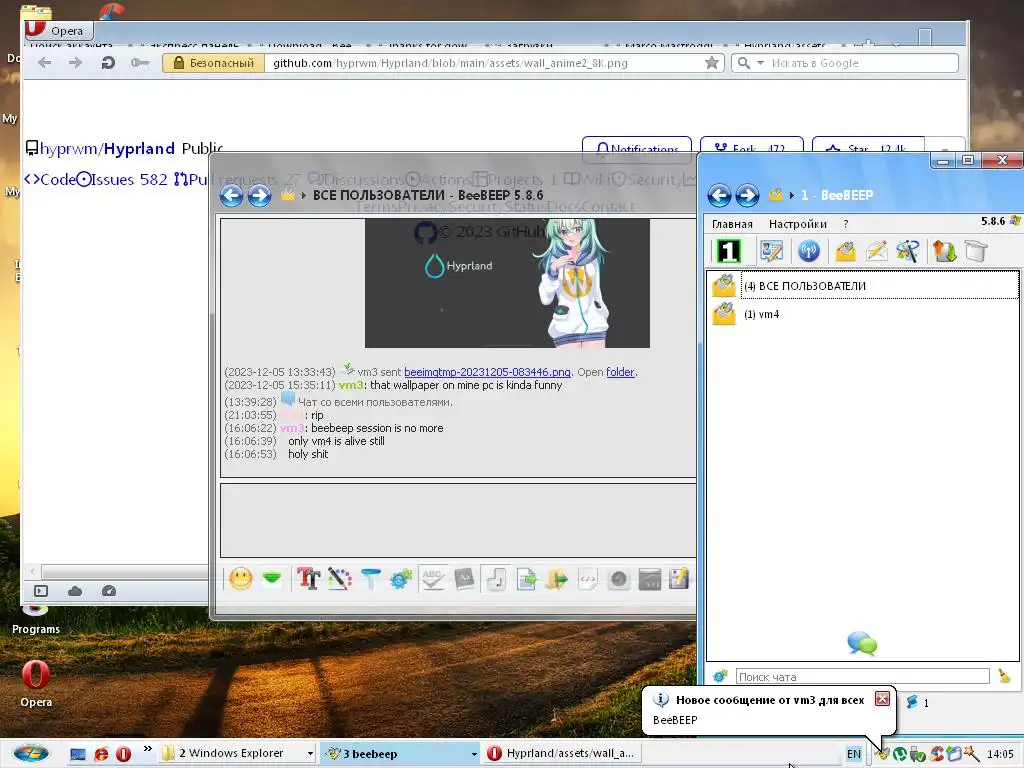Click the Opera panel toggle icon
The image size is (1024, 768).
click(41, 590)
